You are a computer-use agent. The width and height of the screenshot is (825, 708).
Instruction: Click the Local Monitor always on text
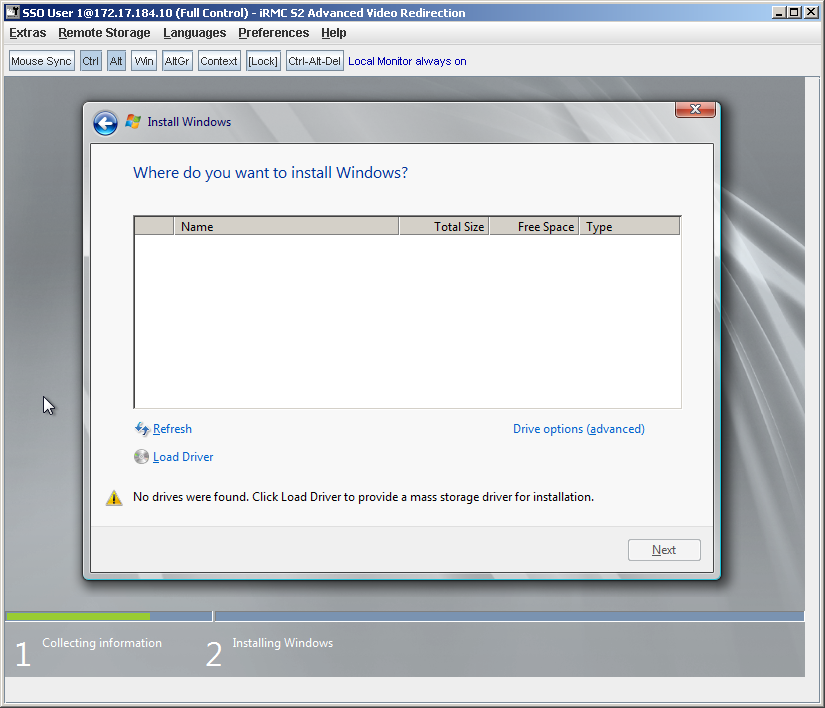(407, 61)
